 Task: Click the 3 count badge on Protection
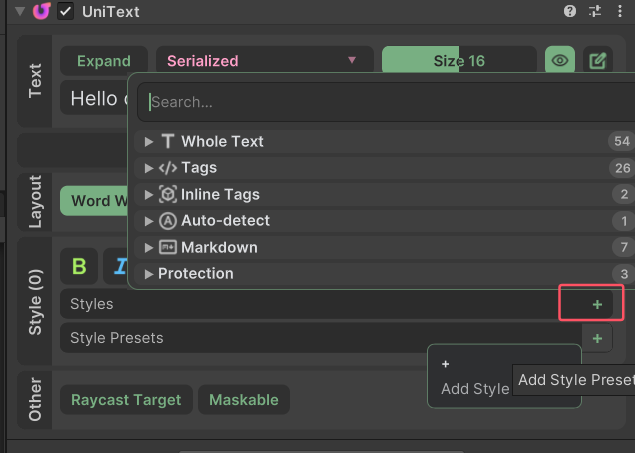[624, 274]
